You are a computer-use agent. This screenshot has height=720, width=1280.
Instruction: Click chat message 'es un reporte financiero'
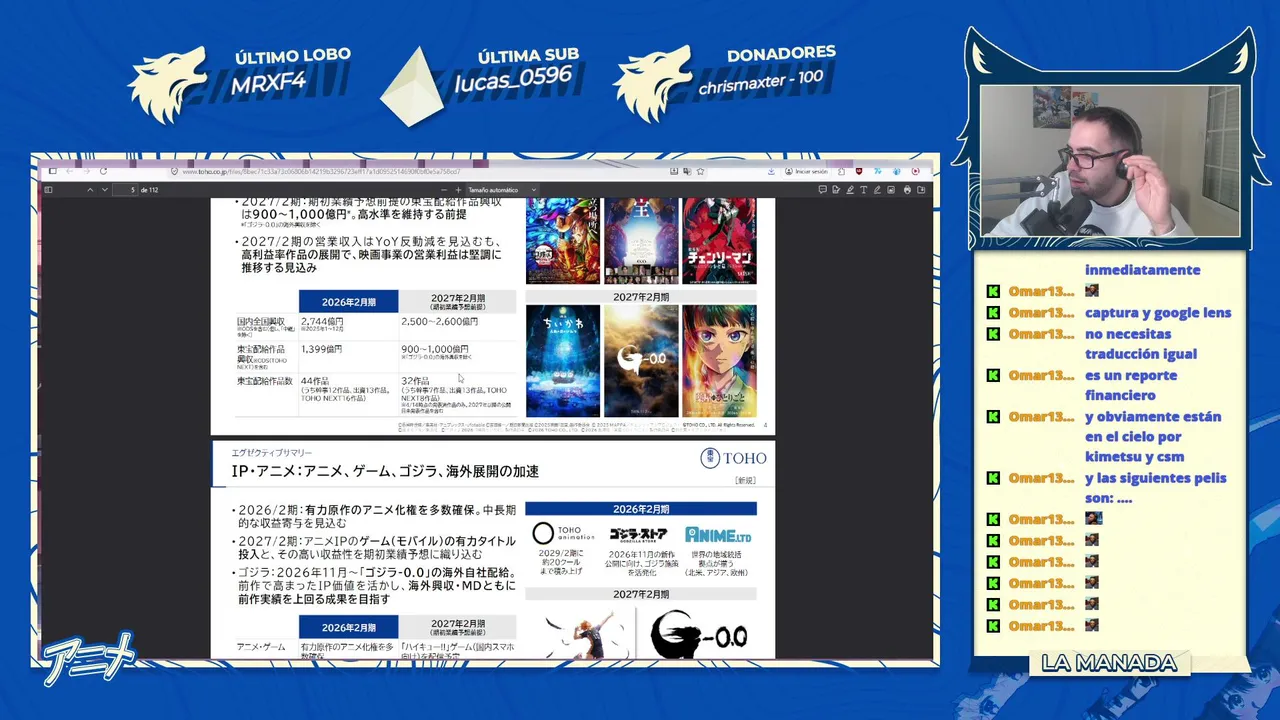[x=1131, y=385]
